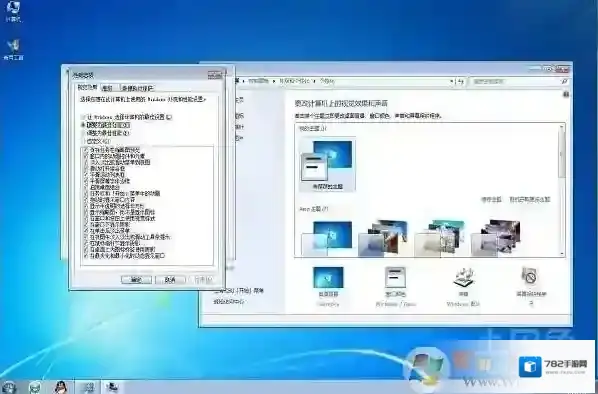
Task: Select the first Aero theme (Windows 7)
Action: pos(328,237)
